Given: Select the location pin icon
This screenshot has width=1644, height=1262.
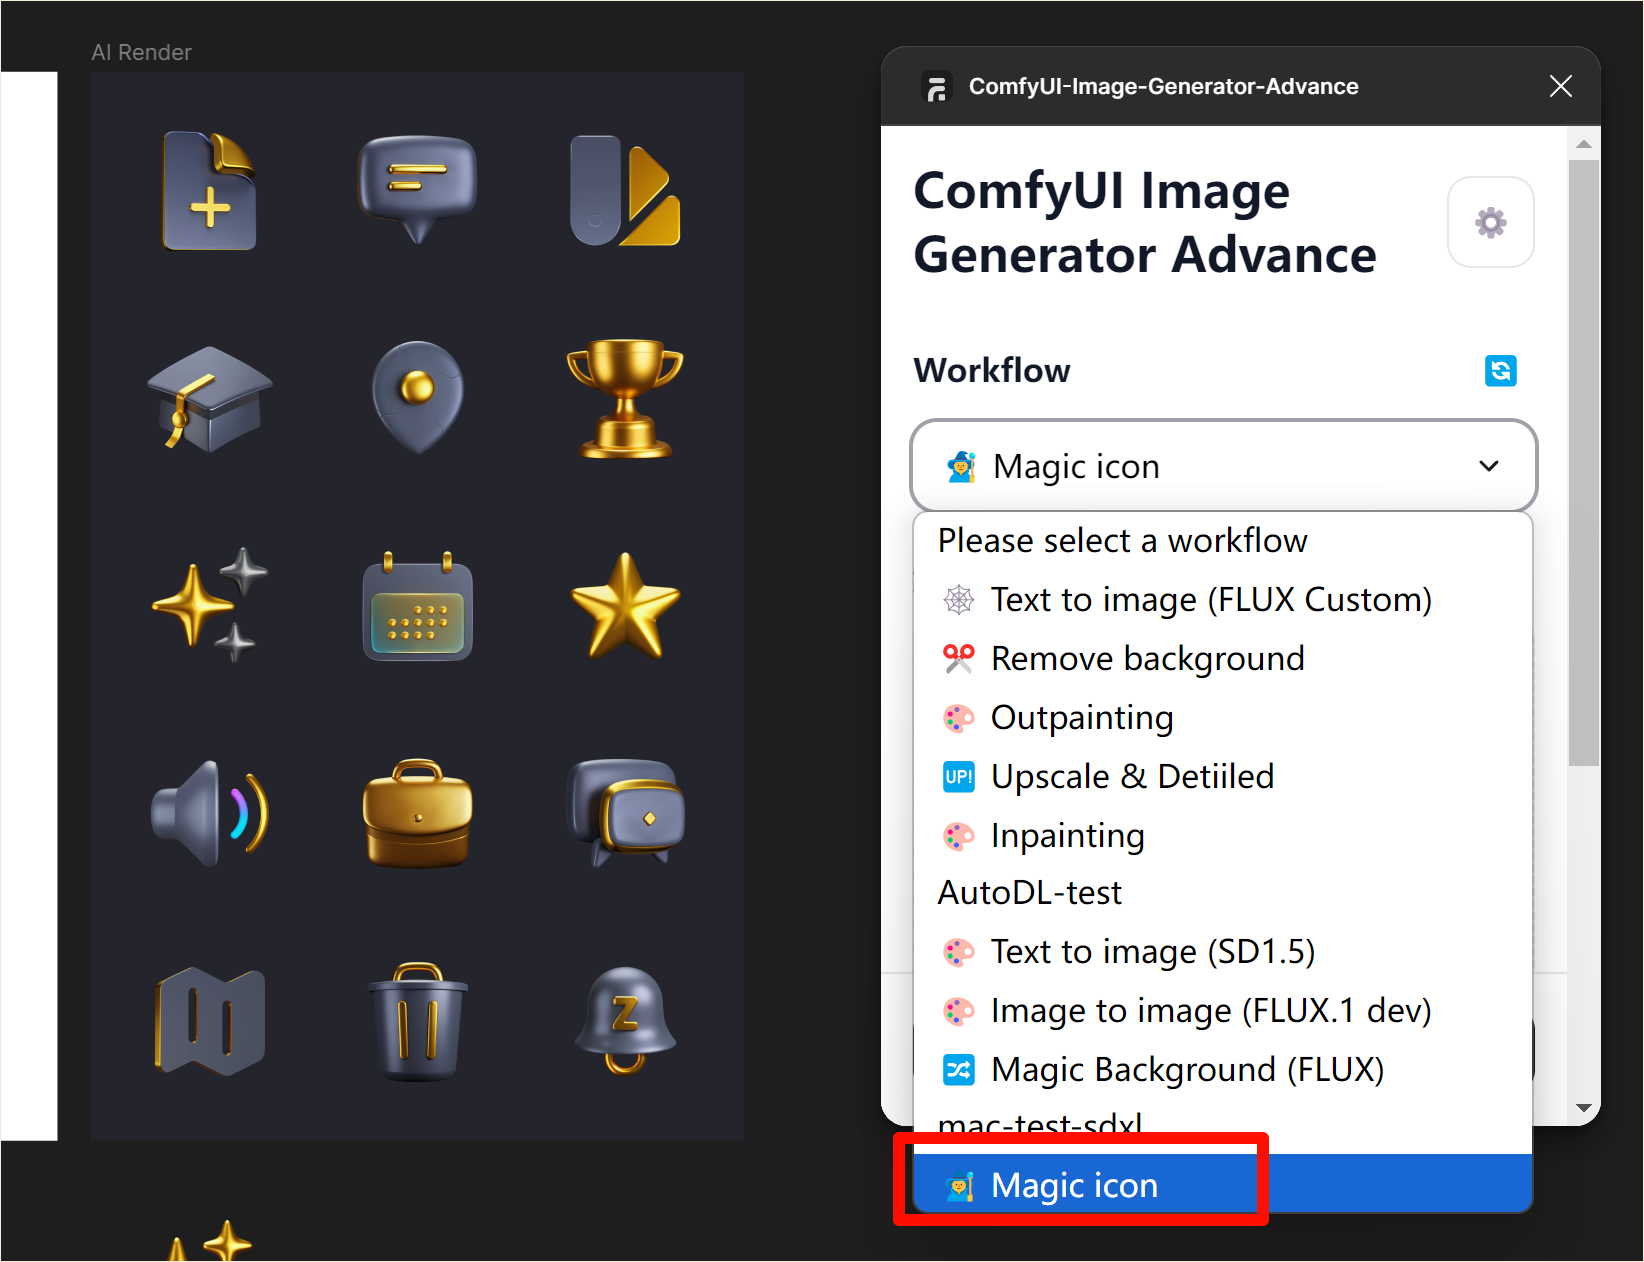Looking at the screenshot, I should [x=417, y=398].
